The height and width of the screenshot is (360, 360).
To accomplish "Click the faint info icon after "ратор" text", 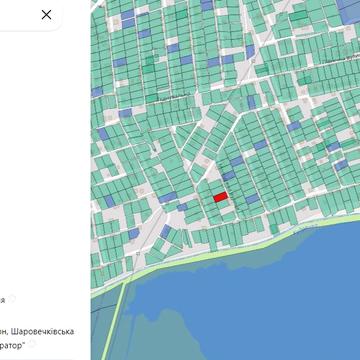I will point(32,343).
